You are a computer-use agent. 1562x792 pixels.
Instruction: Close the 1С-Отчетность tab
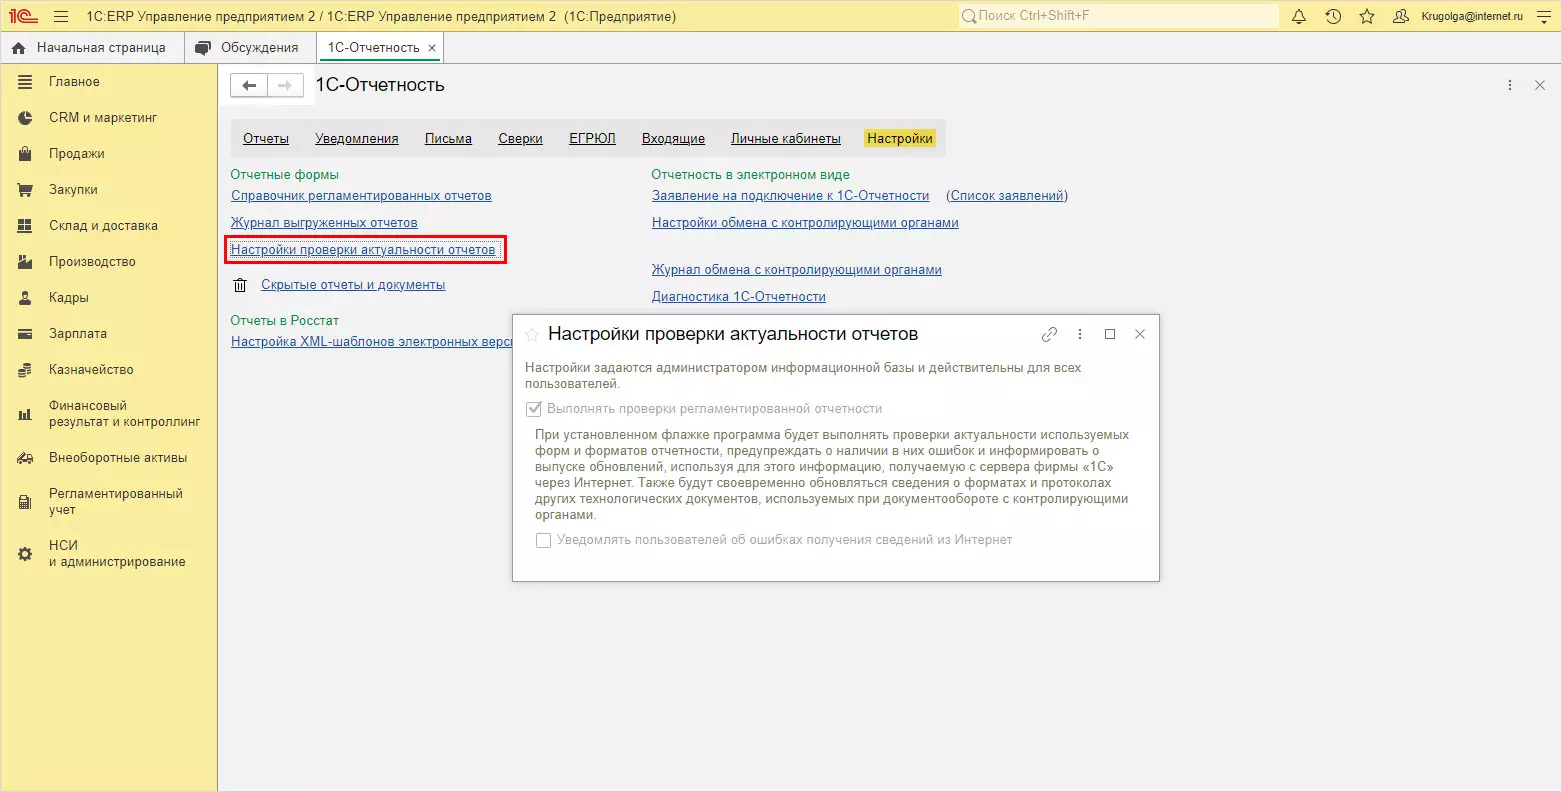click(432, 48)
